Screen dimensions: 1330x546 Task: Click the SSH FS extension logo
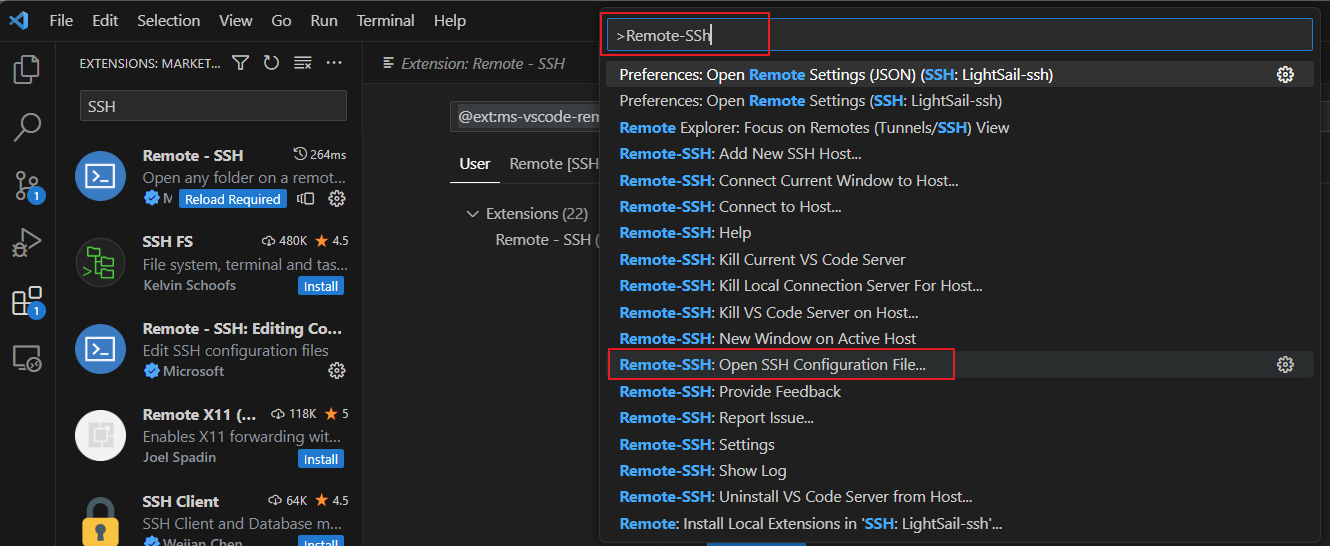pos(101,263)
